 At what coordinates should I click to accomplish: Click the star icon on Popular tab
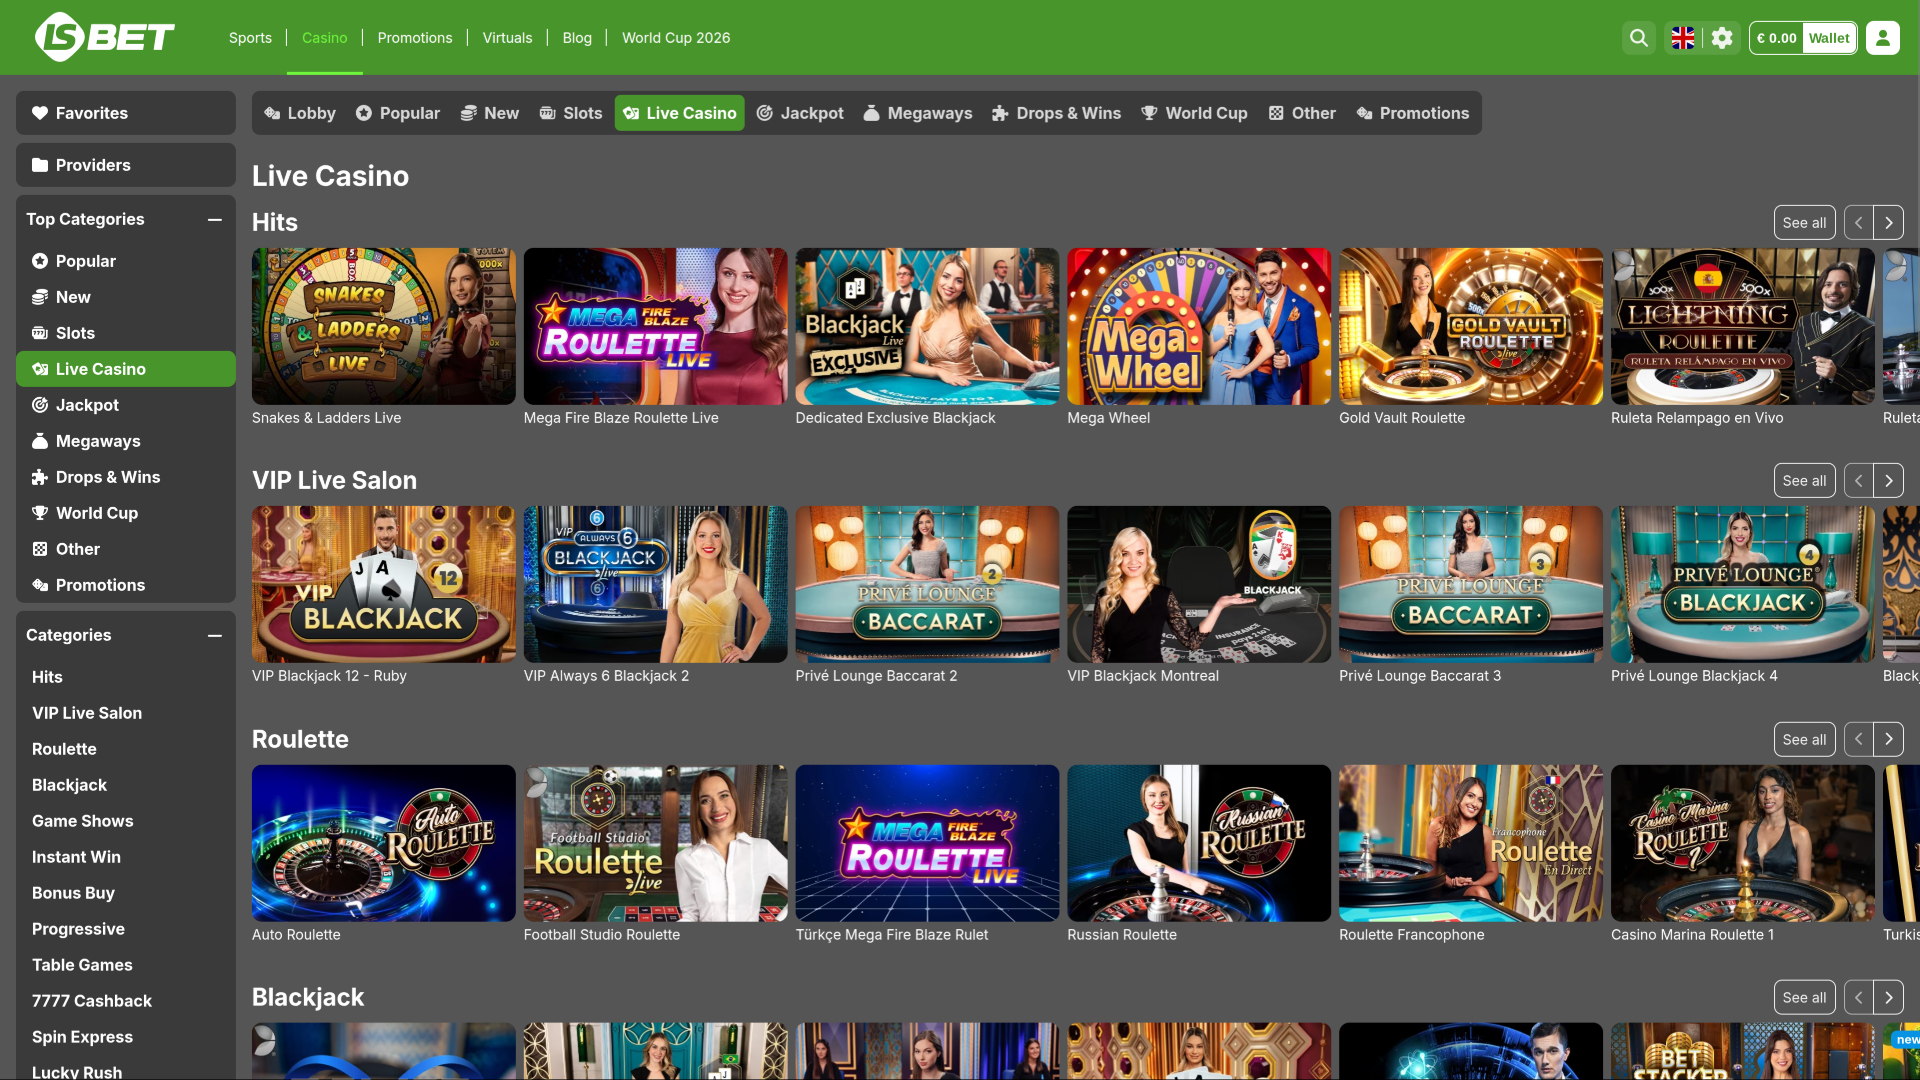point(364,113)
